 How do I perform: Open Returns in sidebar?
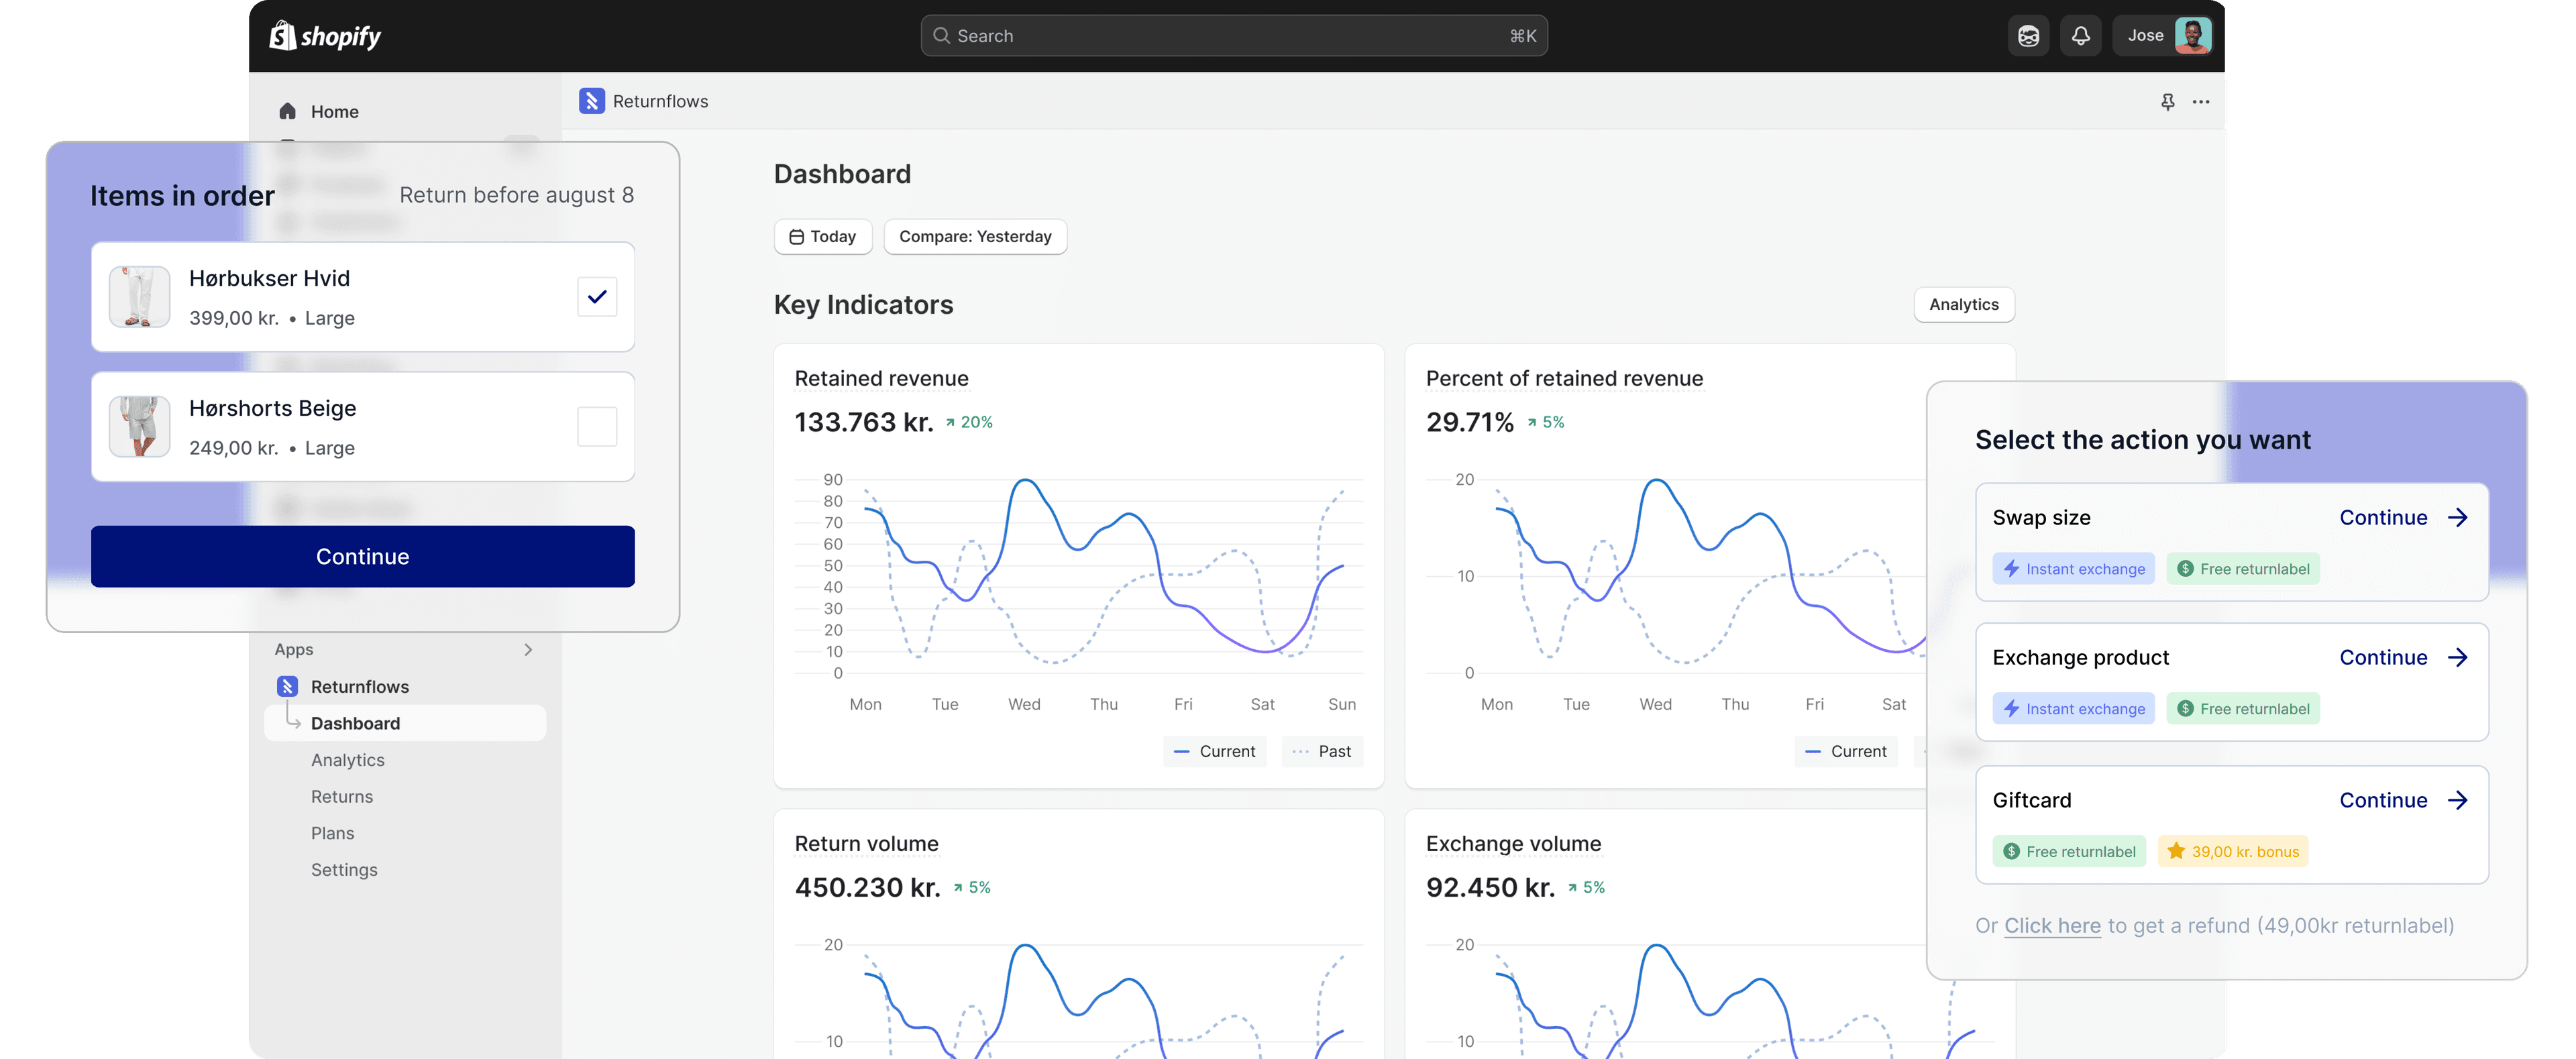coord(341,797)
